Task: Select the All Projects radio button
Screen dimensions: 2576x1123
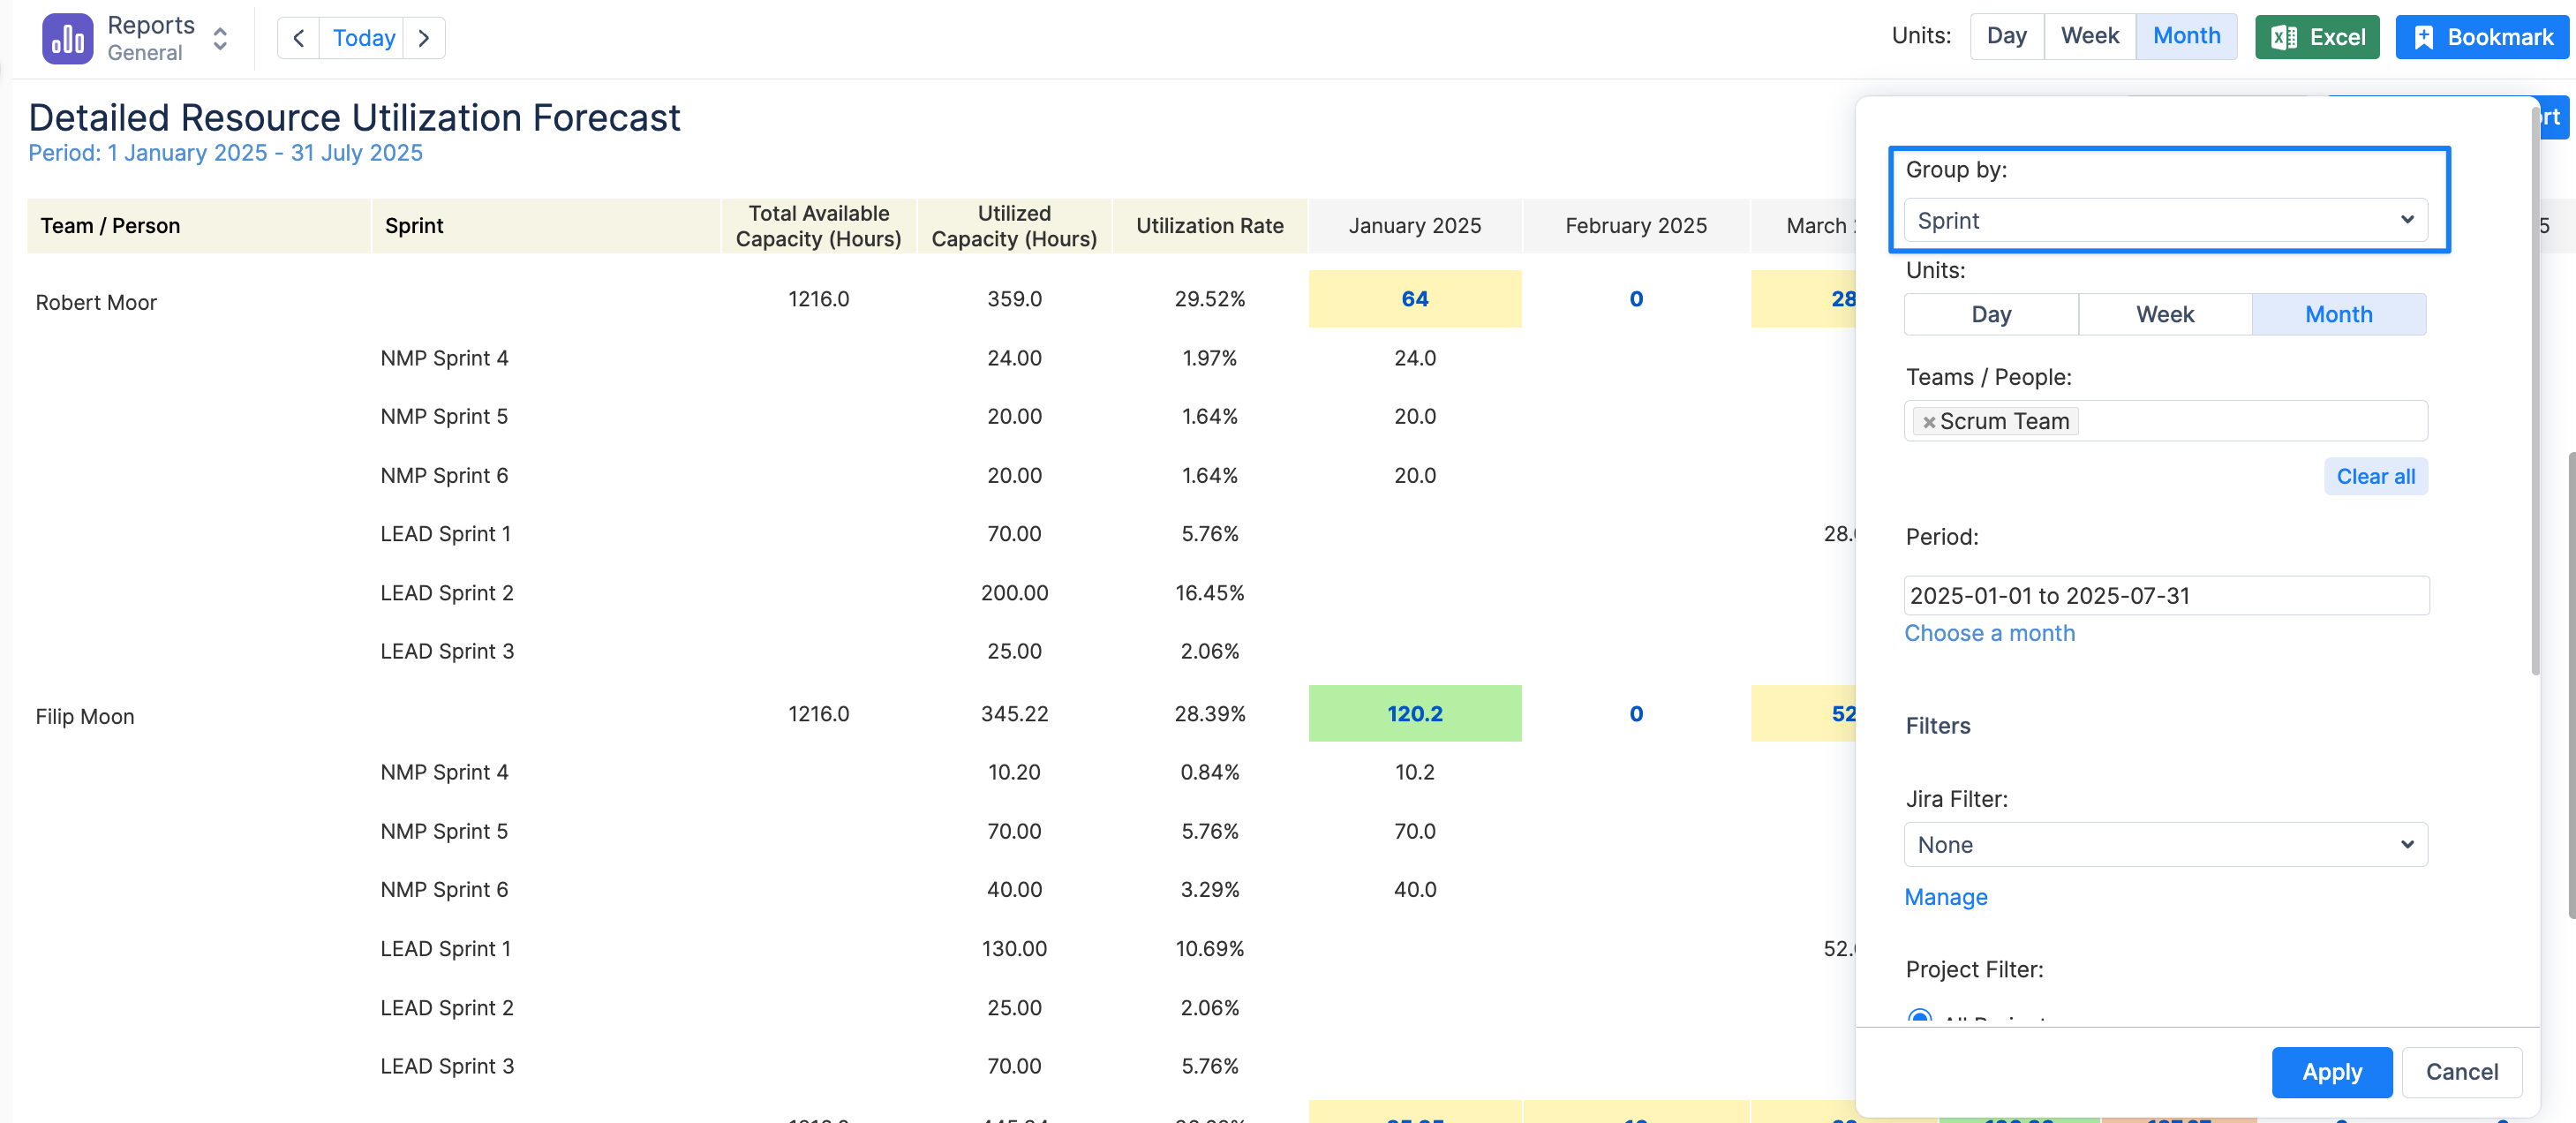Action: (1919, 1017)
